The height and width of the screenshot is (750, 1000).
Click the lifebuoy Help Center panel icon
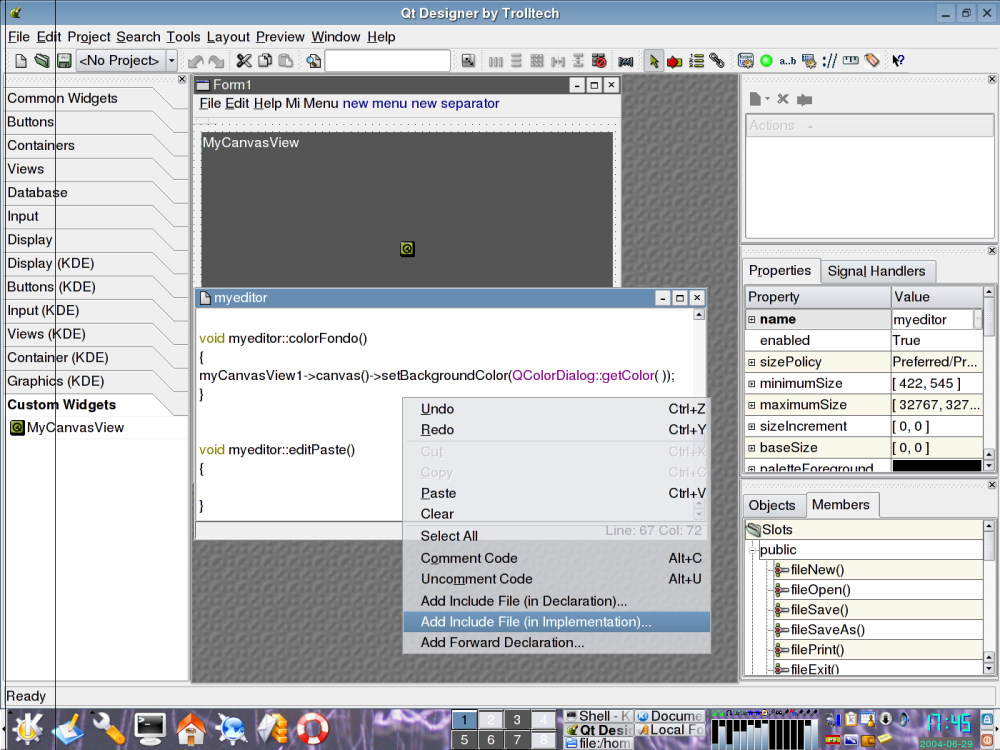(312, 729)
